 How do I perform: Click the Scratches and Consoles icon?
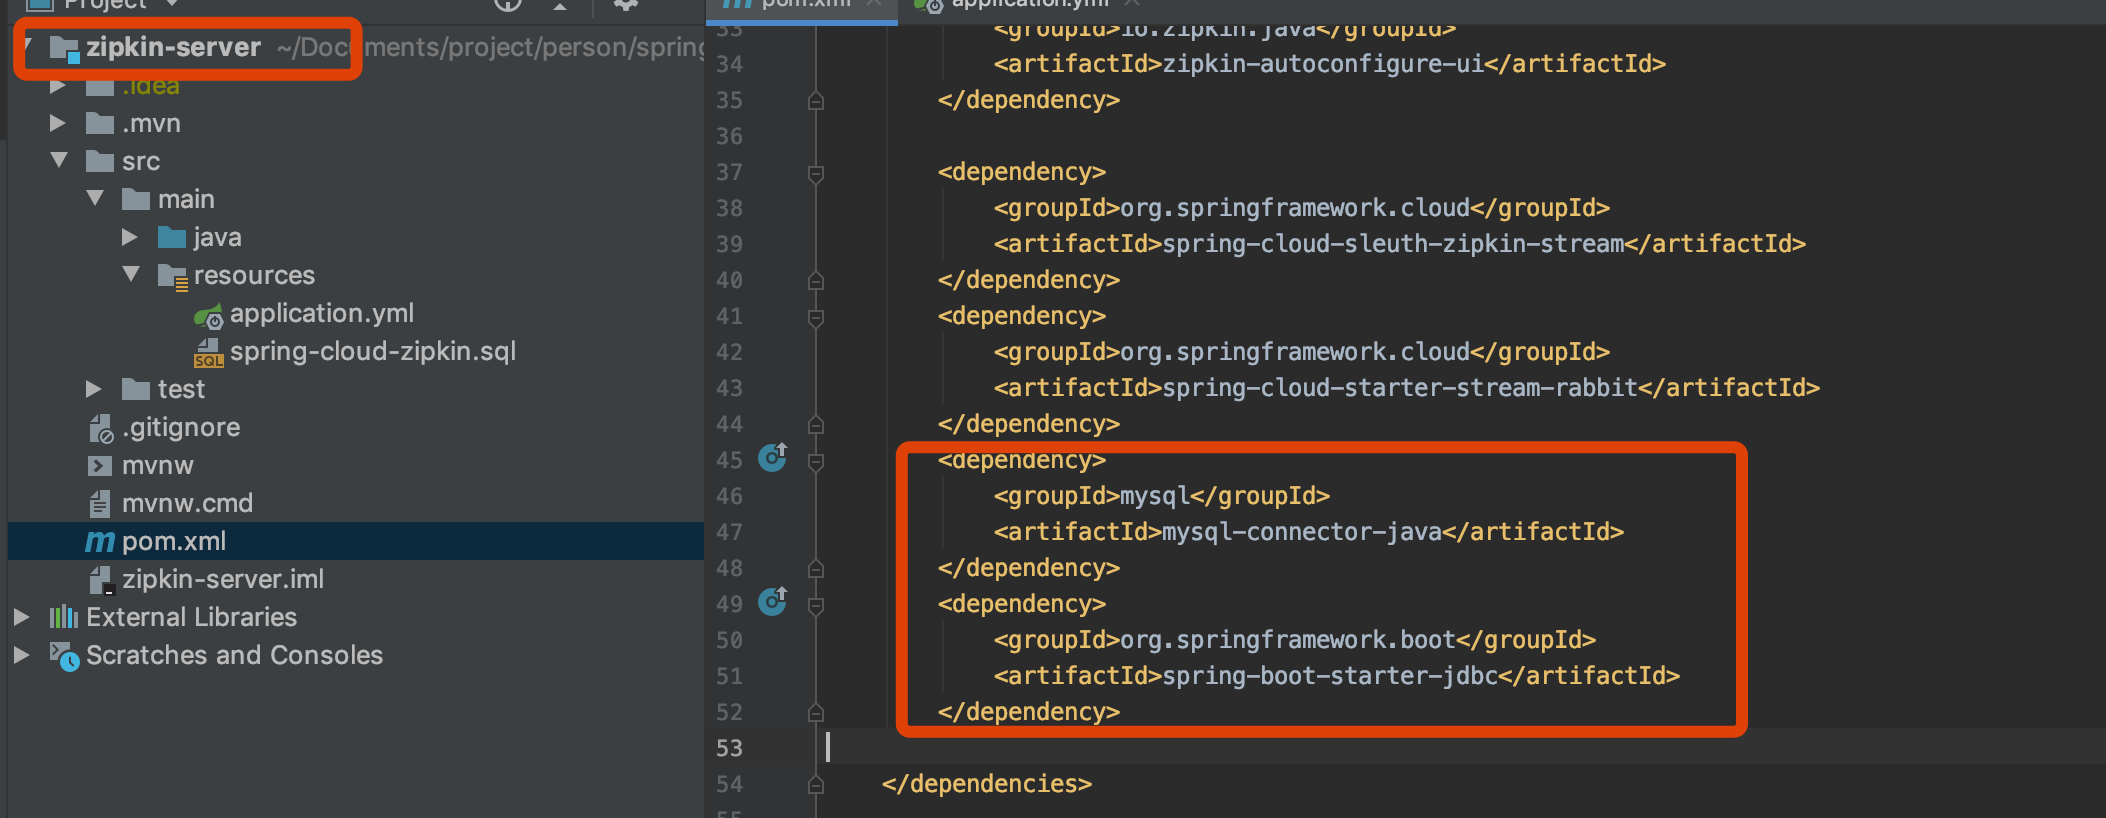[65, 656]
